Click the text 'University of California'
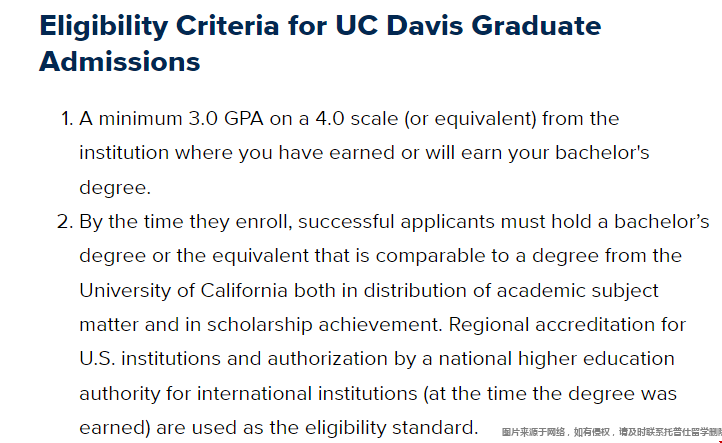The width and height of the screenshot is (722, 443). click(183, 291)
